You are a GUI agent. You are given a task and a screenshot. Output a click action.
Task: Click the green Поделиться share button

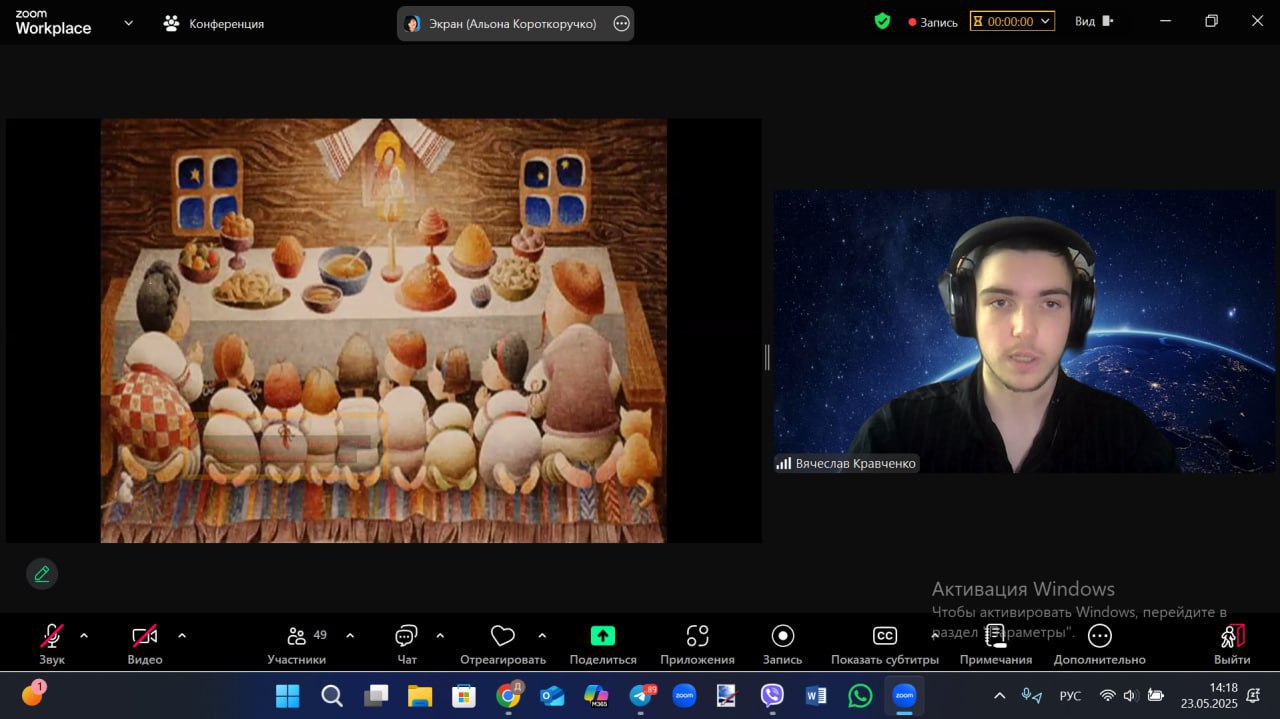603,643
